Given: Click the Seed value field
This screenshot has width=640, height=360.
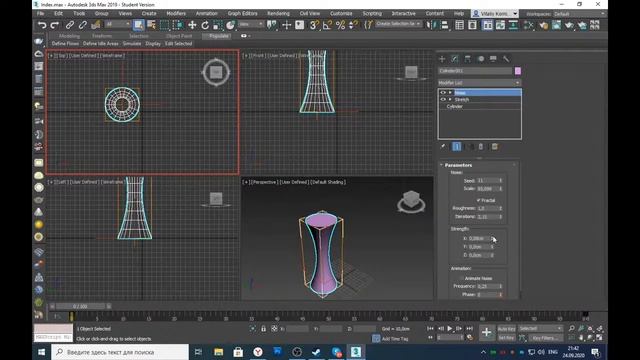Looking at the screenshot, I should 487,180.
